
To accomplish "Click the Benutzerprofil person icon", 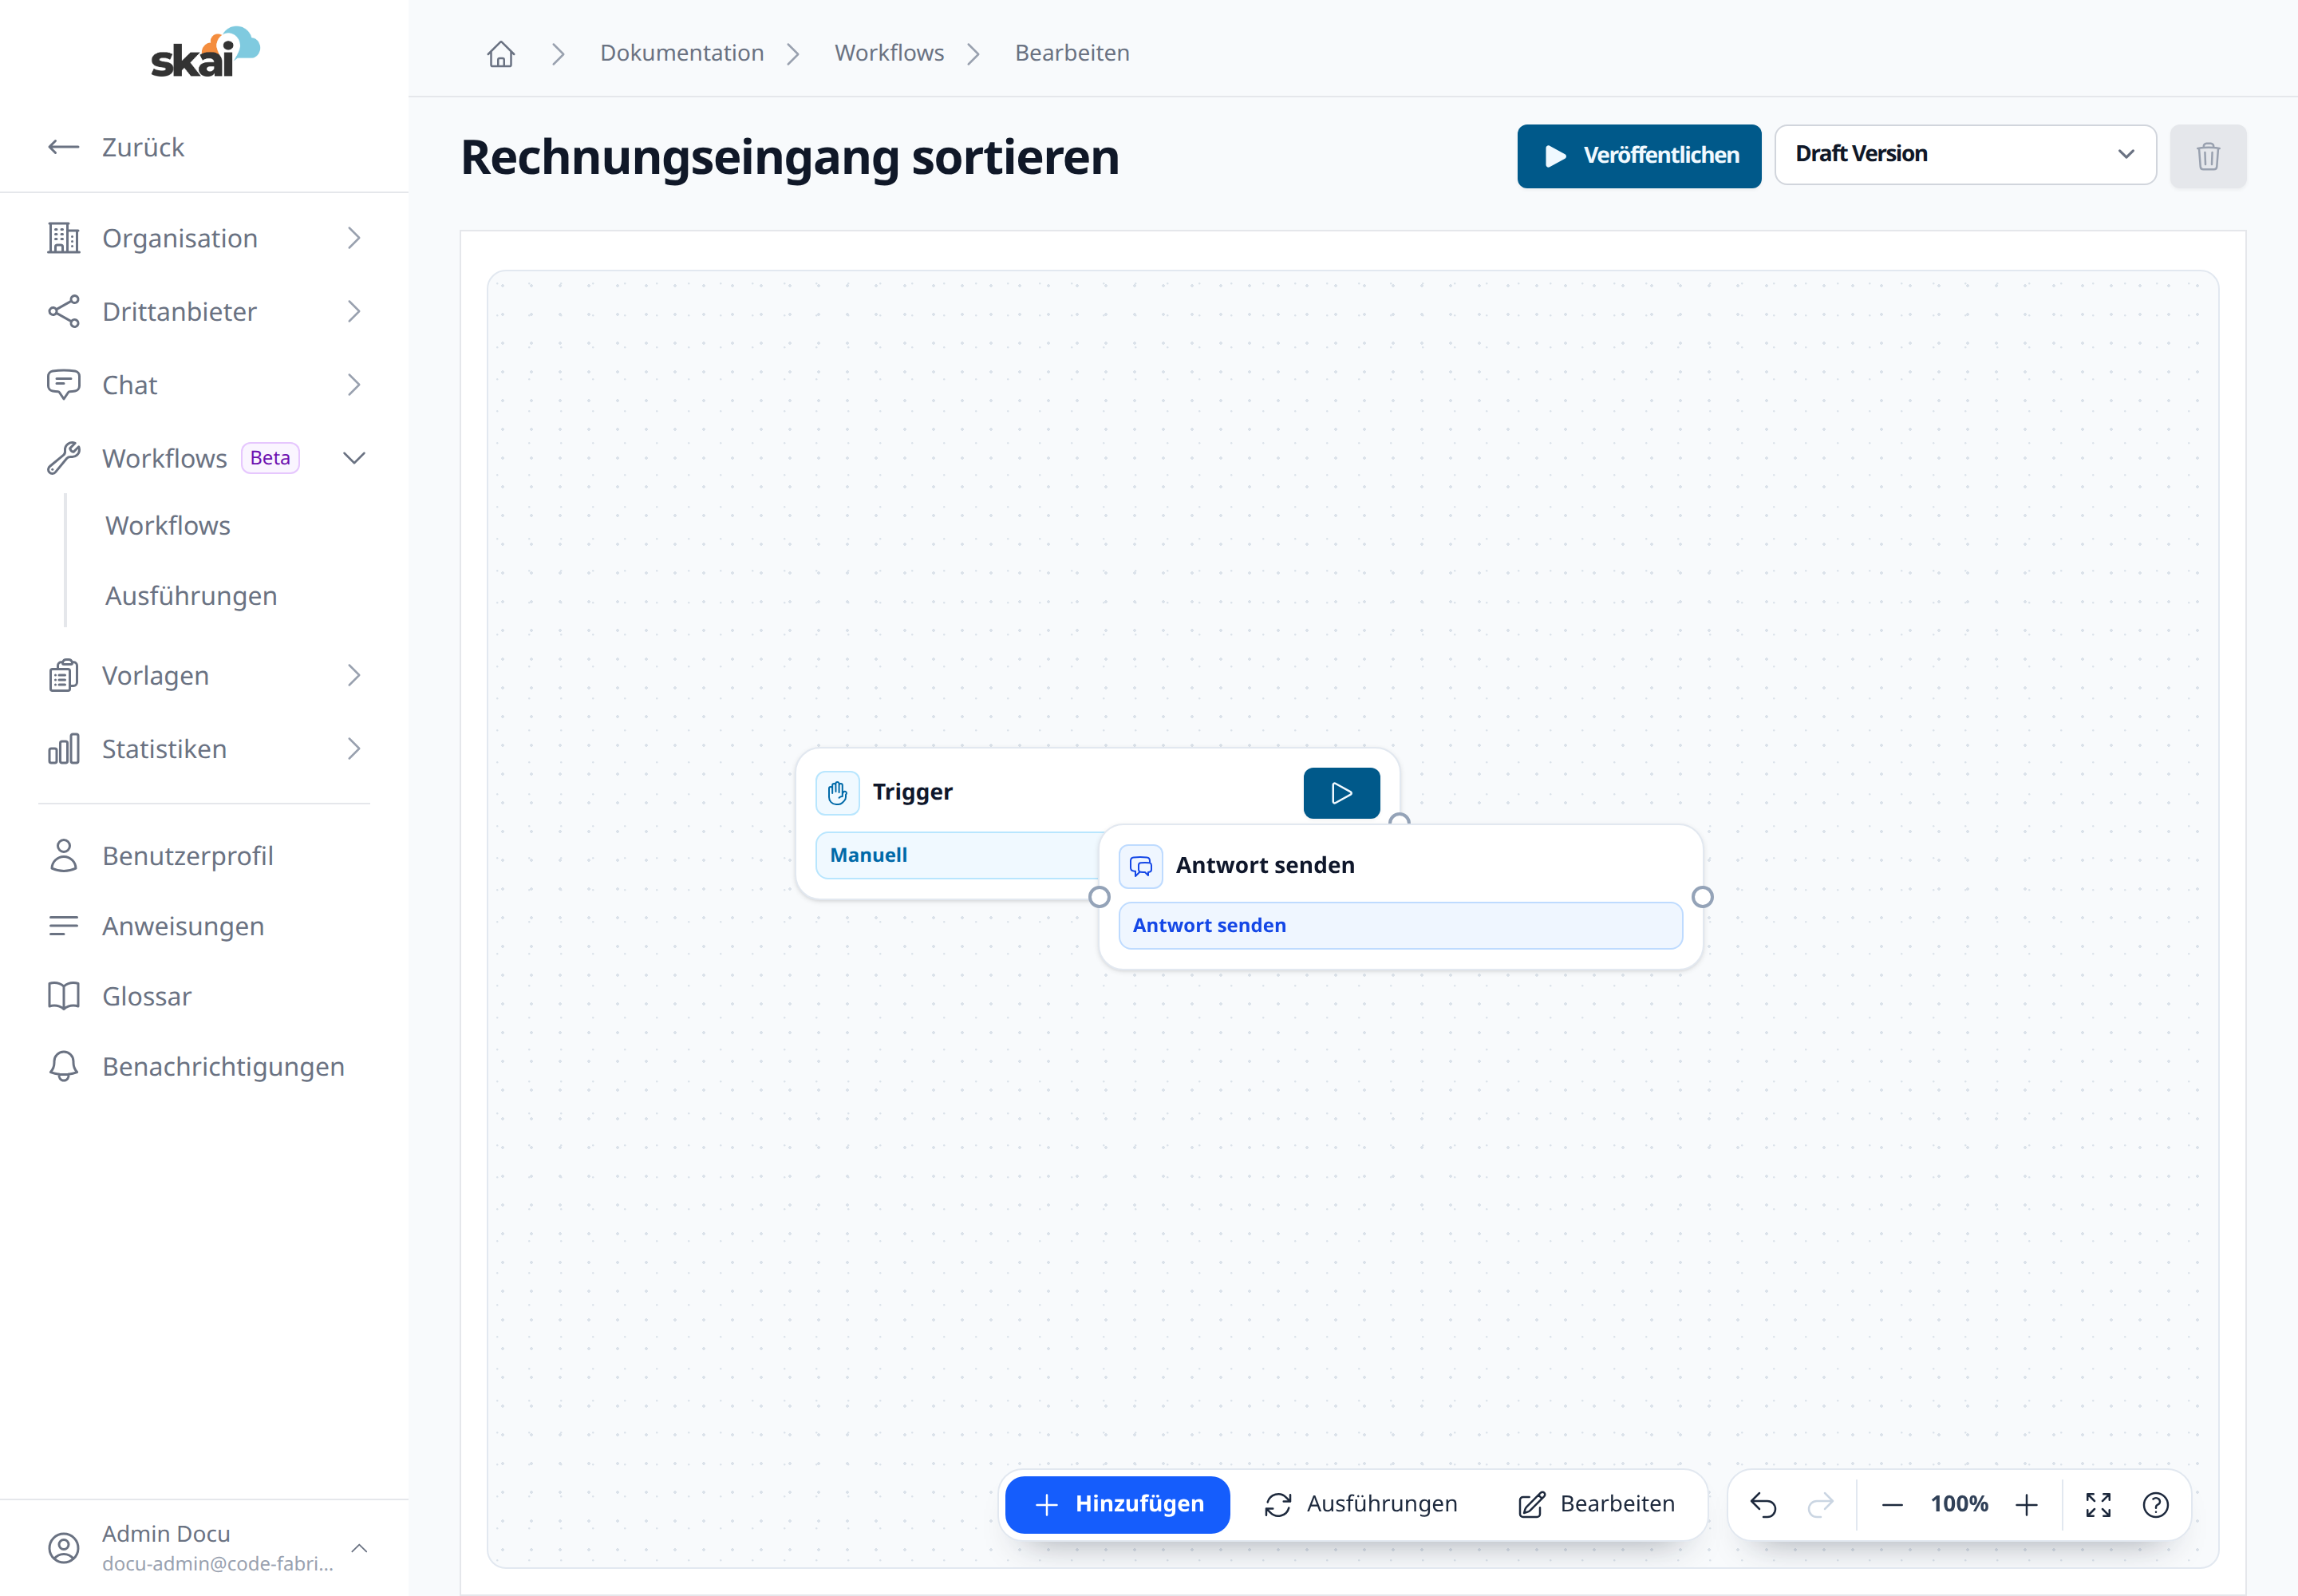I will [x=64, y=856].
